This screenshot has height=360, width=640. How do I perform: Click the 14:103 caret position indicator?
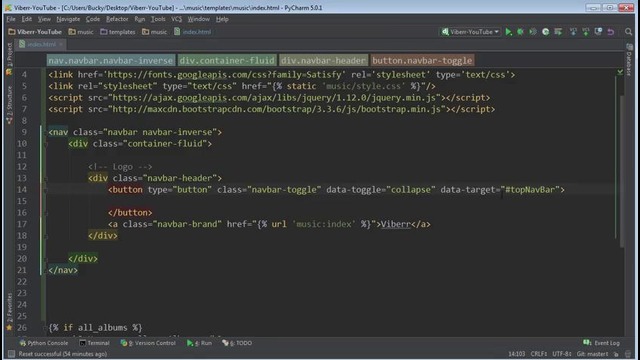pyautogui.click(x=516, y=354)
